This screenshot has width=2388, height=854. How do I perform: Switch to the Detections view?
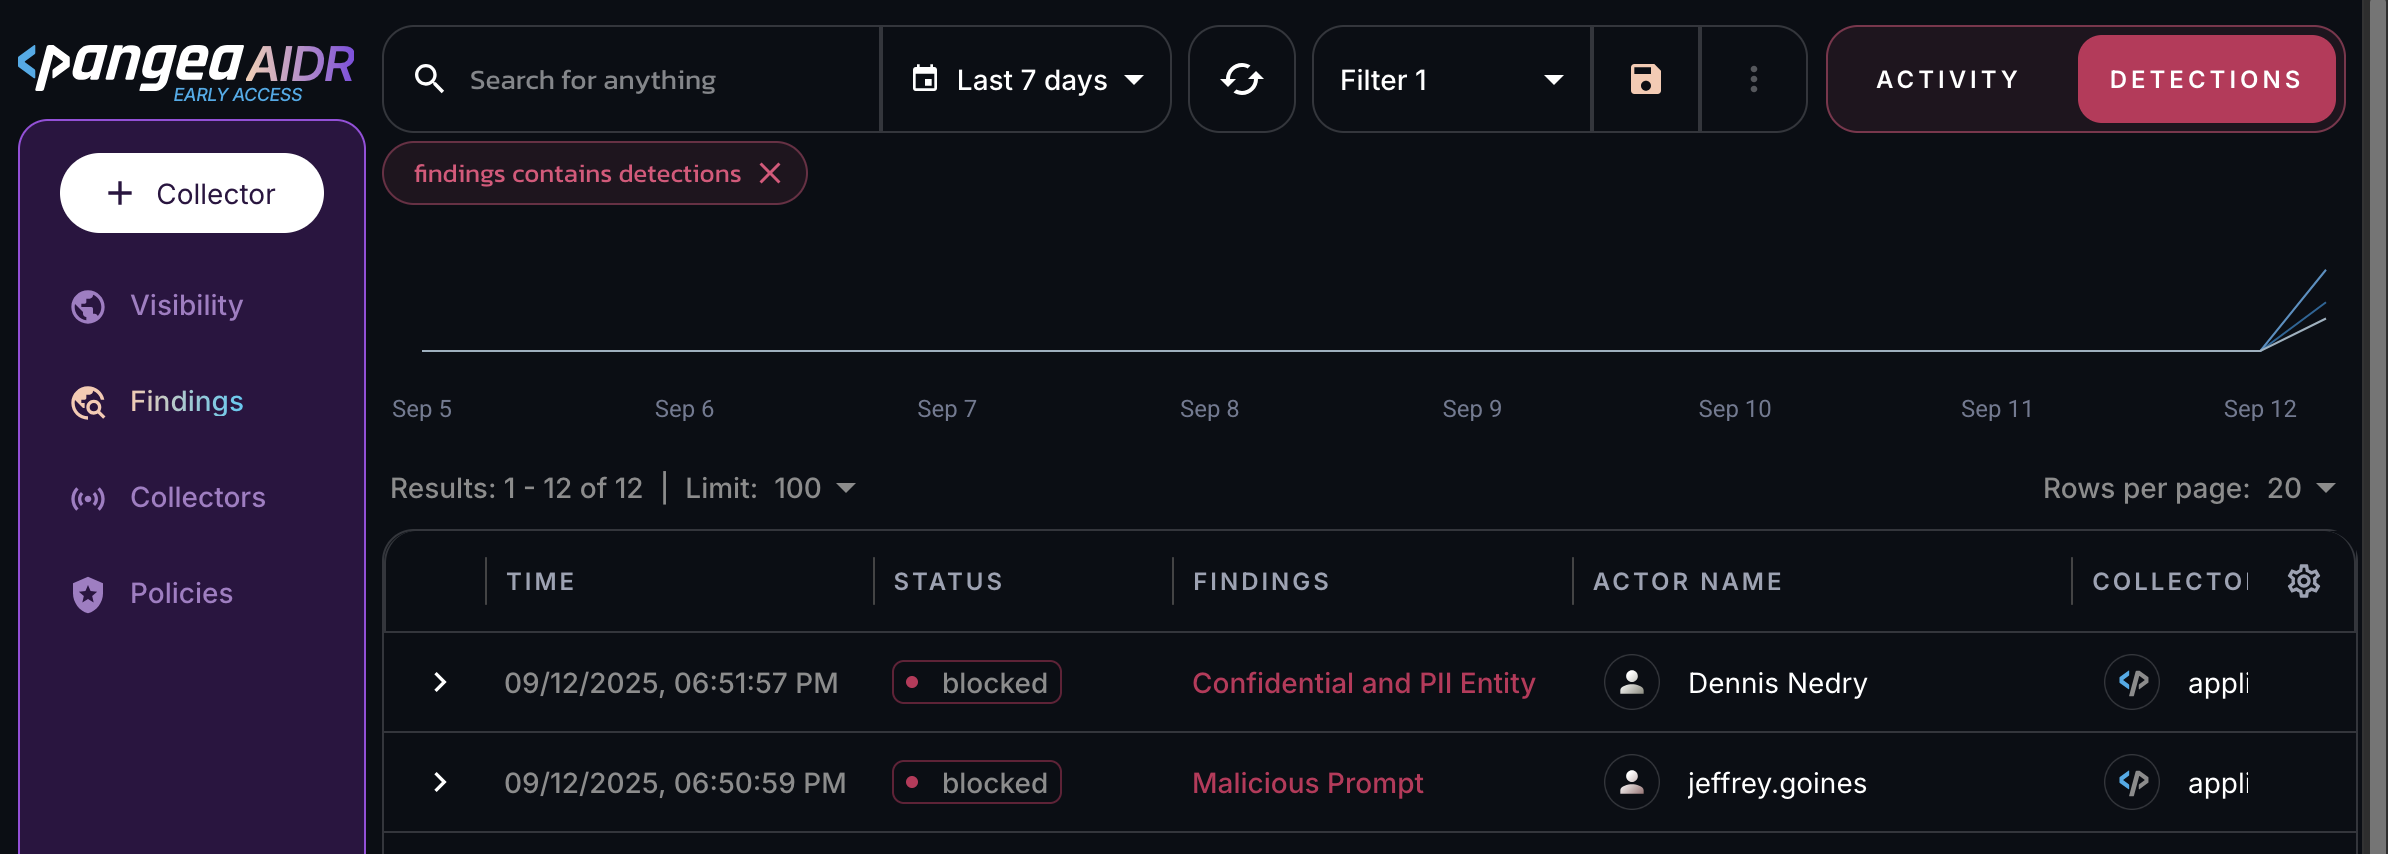[x=2206, y=79]
